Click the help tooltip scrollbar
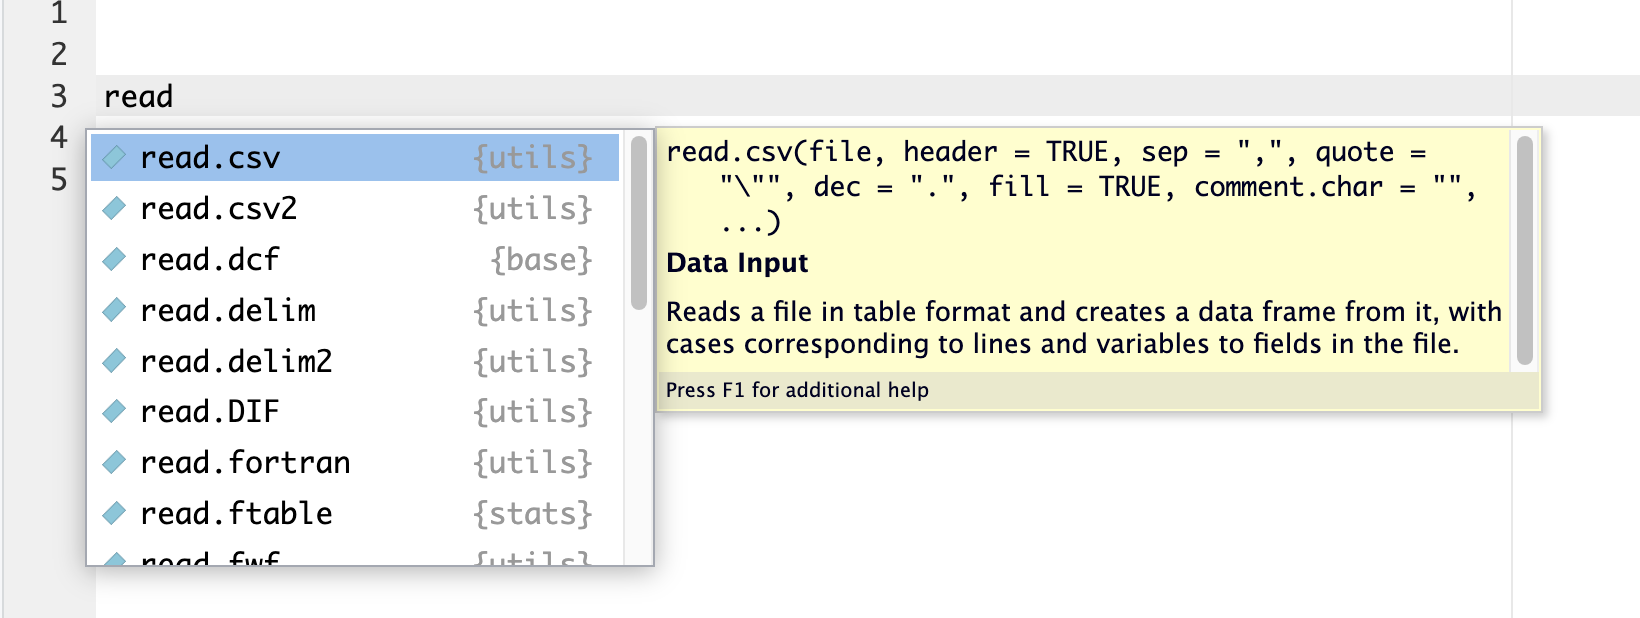Screen dimensions: 1640x618 click(x=1525, y=250)
